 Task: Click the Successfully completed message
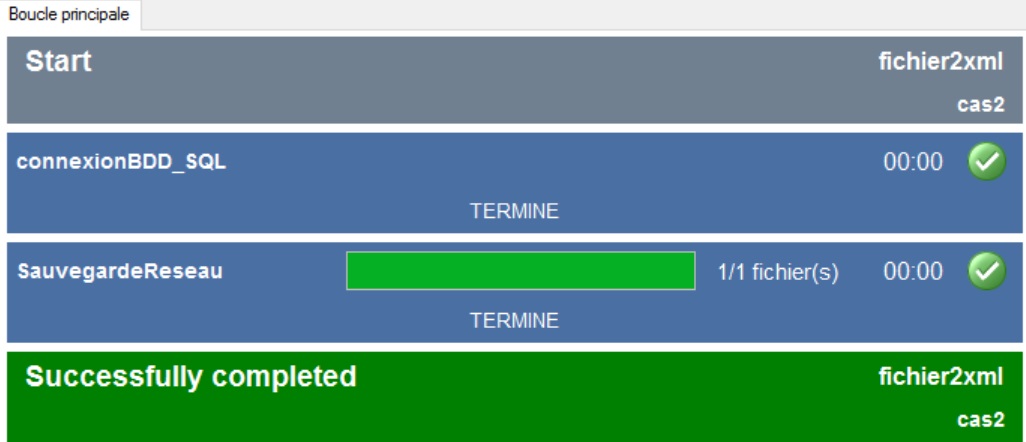coord(190,376)
